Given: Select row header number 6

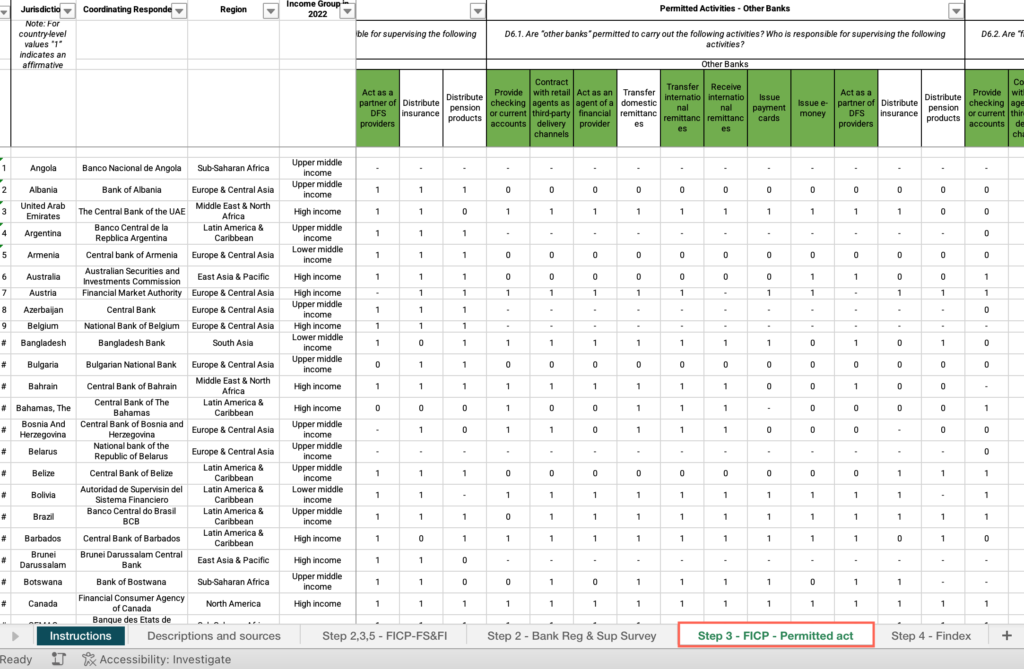Looking at the screenshot, I should 5,276.
